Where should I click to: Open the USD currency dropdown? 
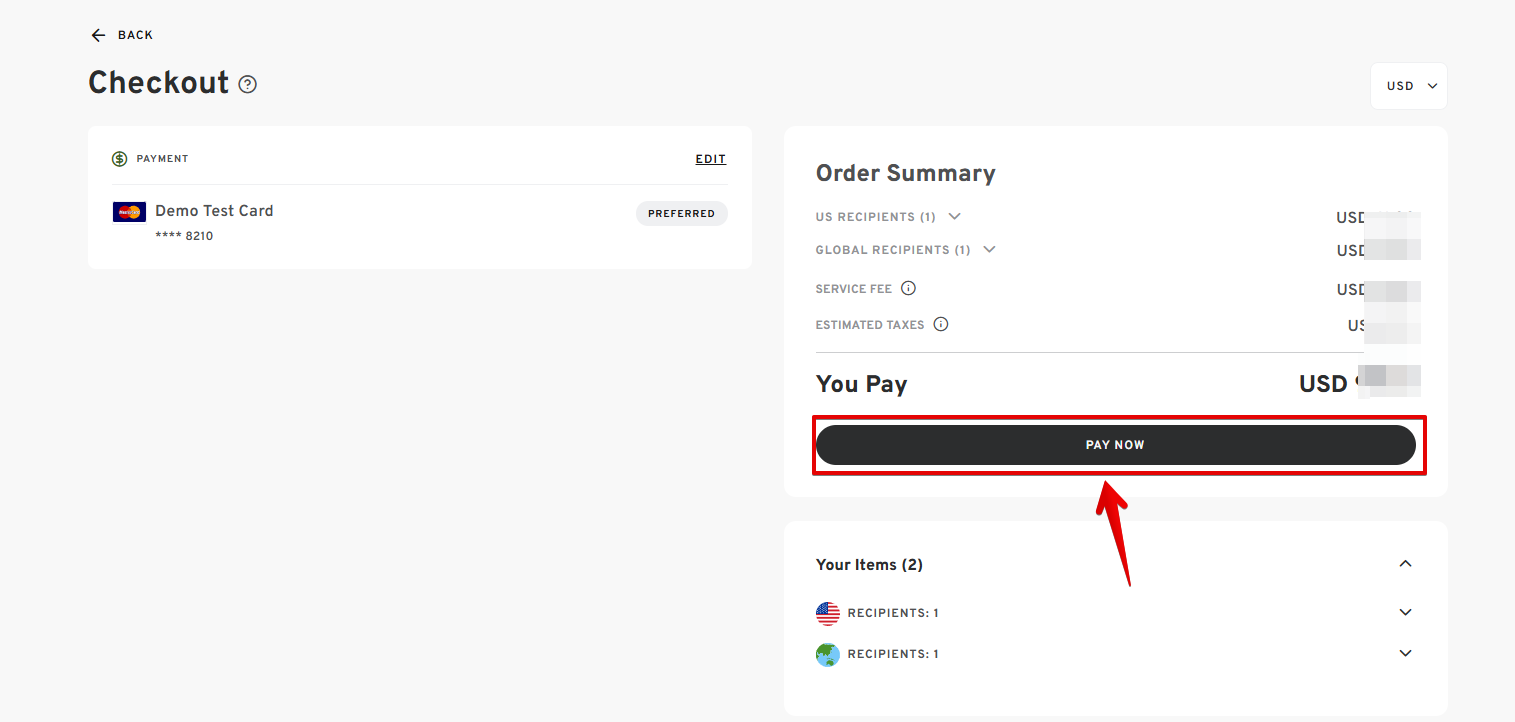[1409, 86]
